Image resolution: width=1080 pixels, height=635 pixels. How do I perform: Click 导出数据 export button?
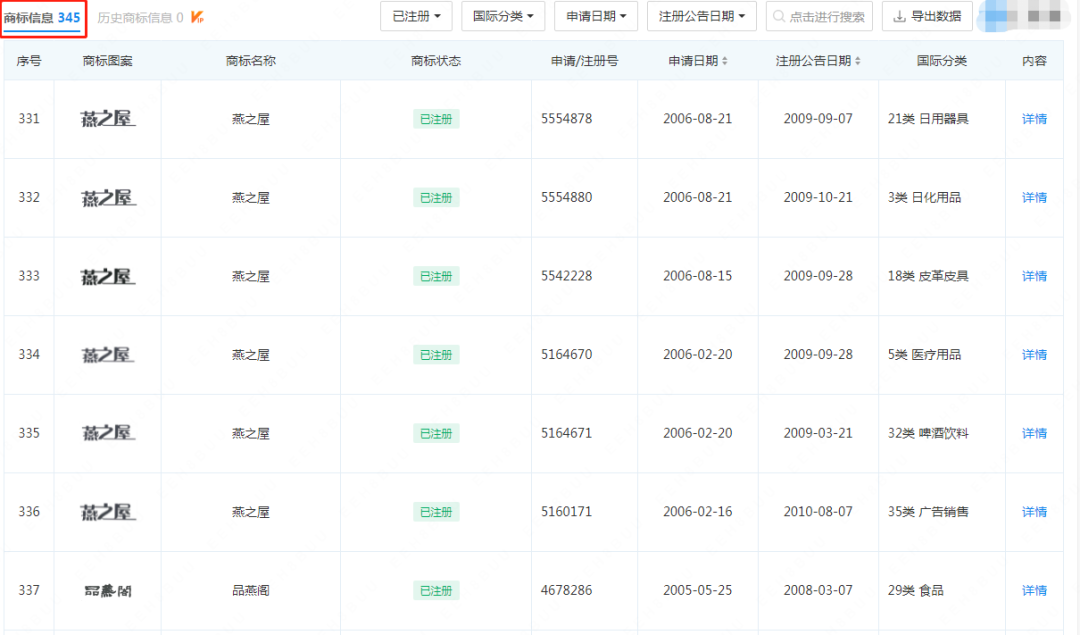pos(927,16)
